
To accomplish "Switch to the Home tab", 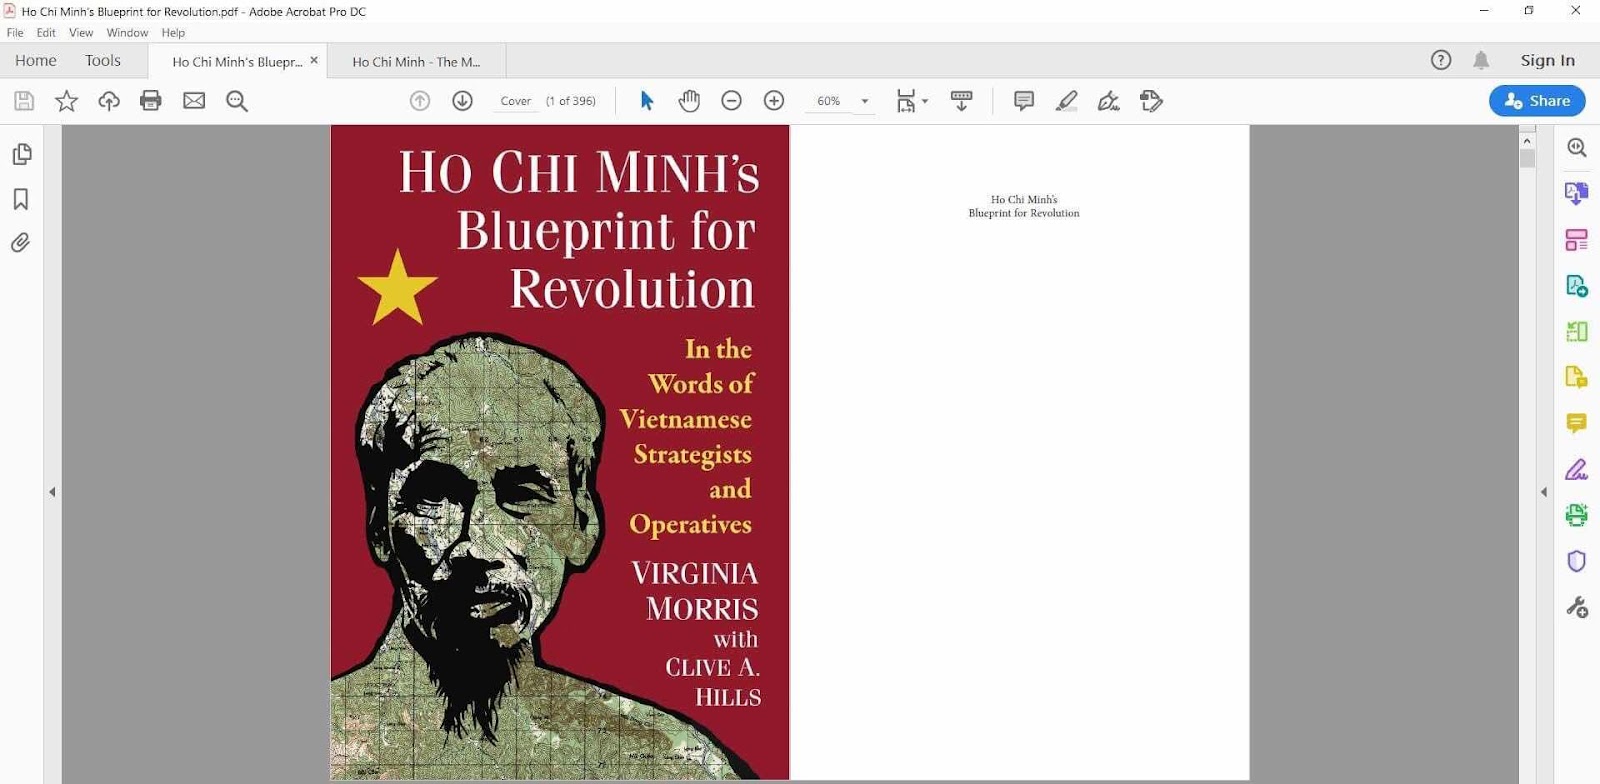I will (x=36, y=60).
